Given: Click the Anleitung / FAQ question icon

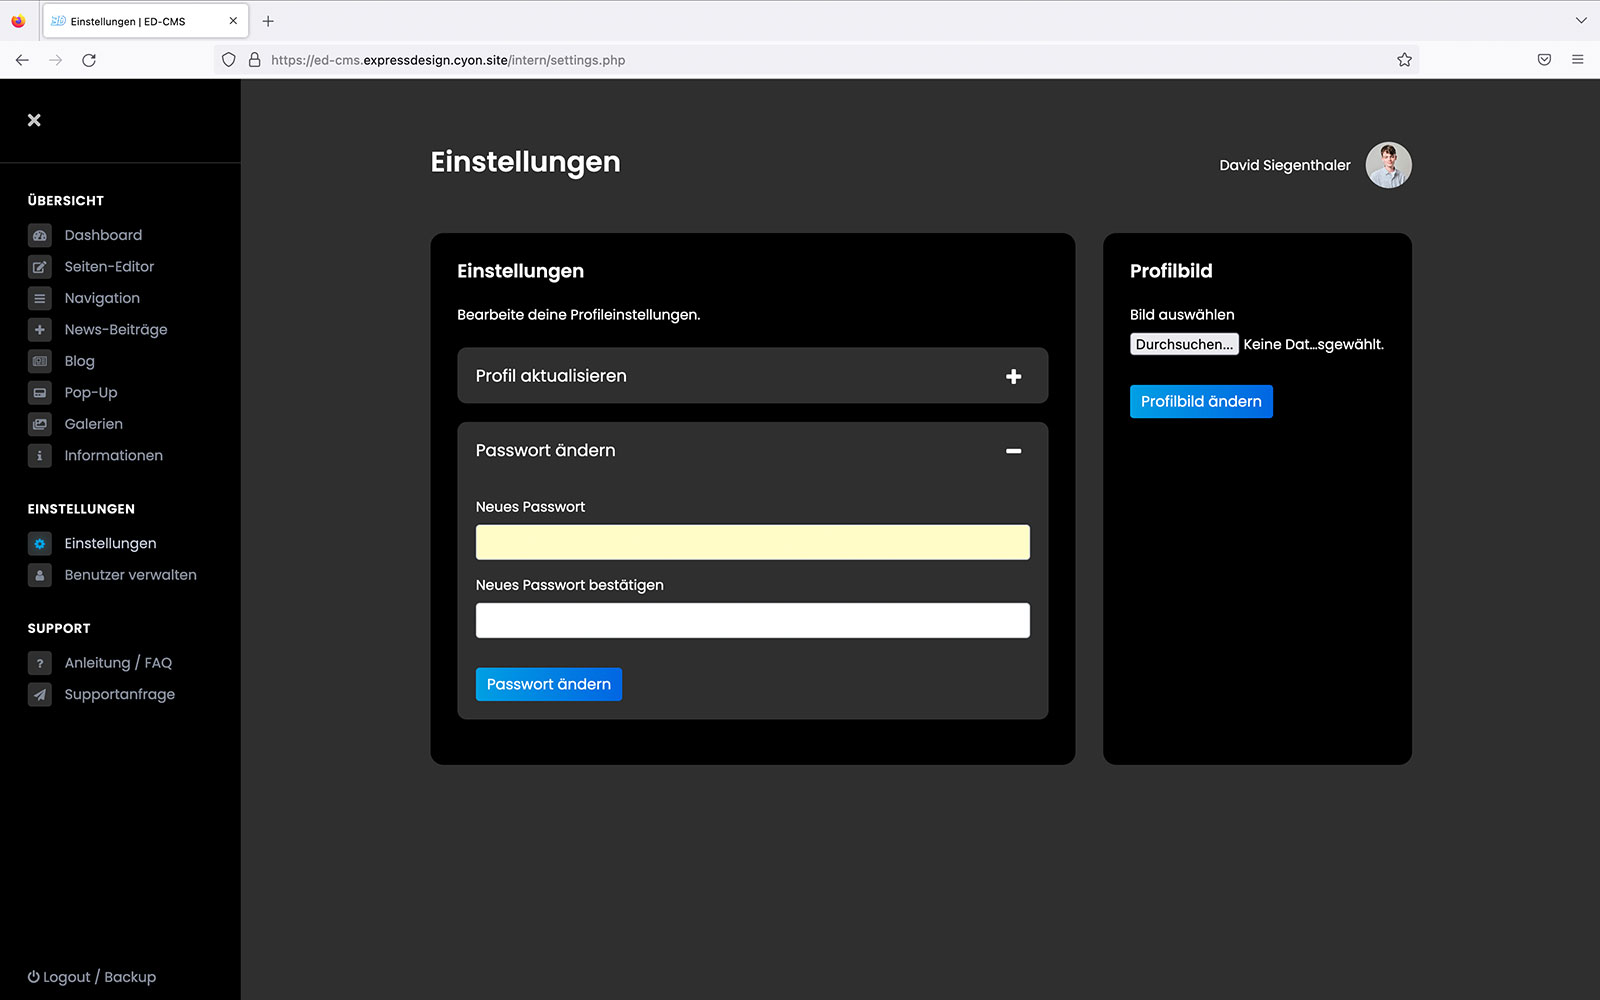Looking at the screenshot, I should [40, 663].
